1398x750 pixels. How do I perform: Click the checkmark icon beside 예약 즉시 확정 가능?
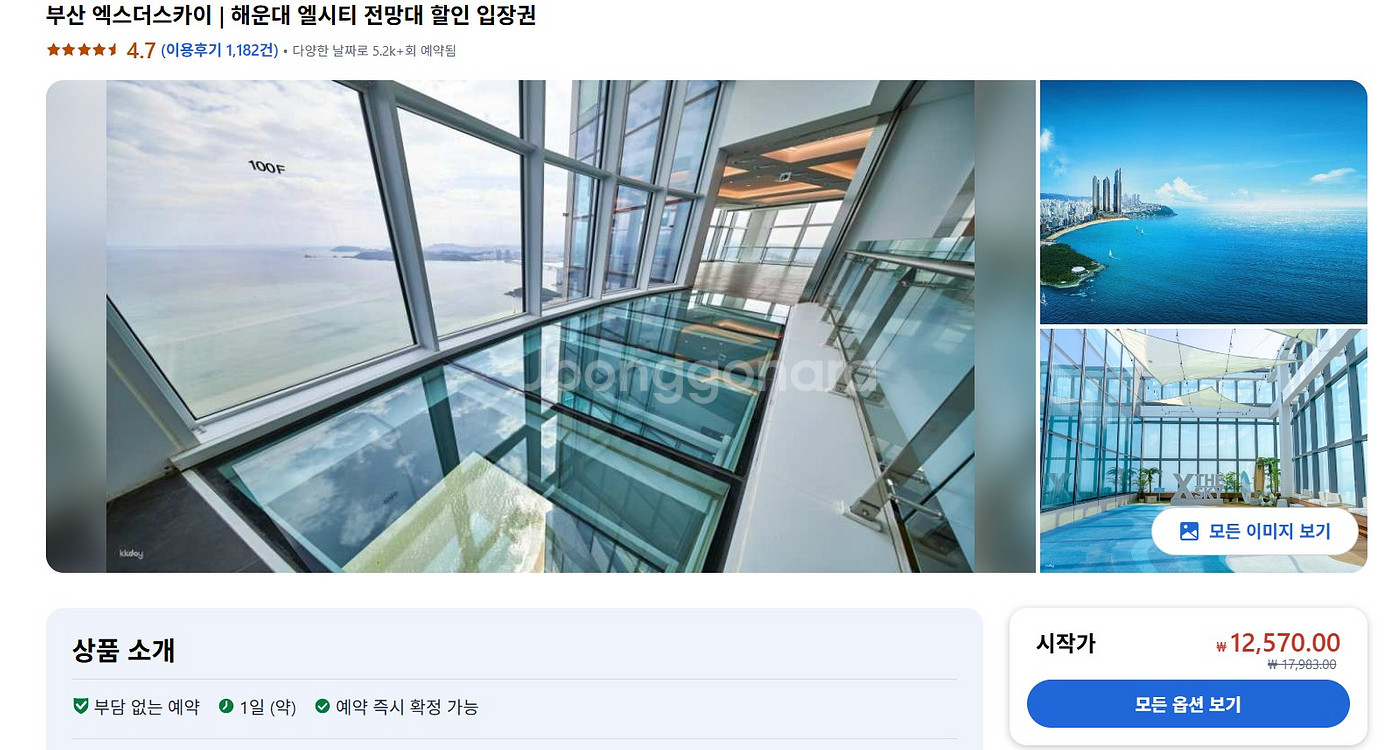tap(322, 706)
